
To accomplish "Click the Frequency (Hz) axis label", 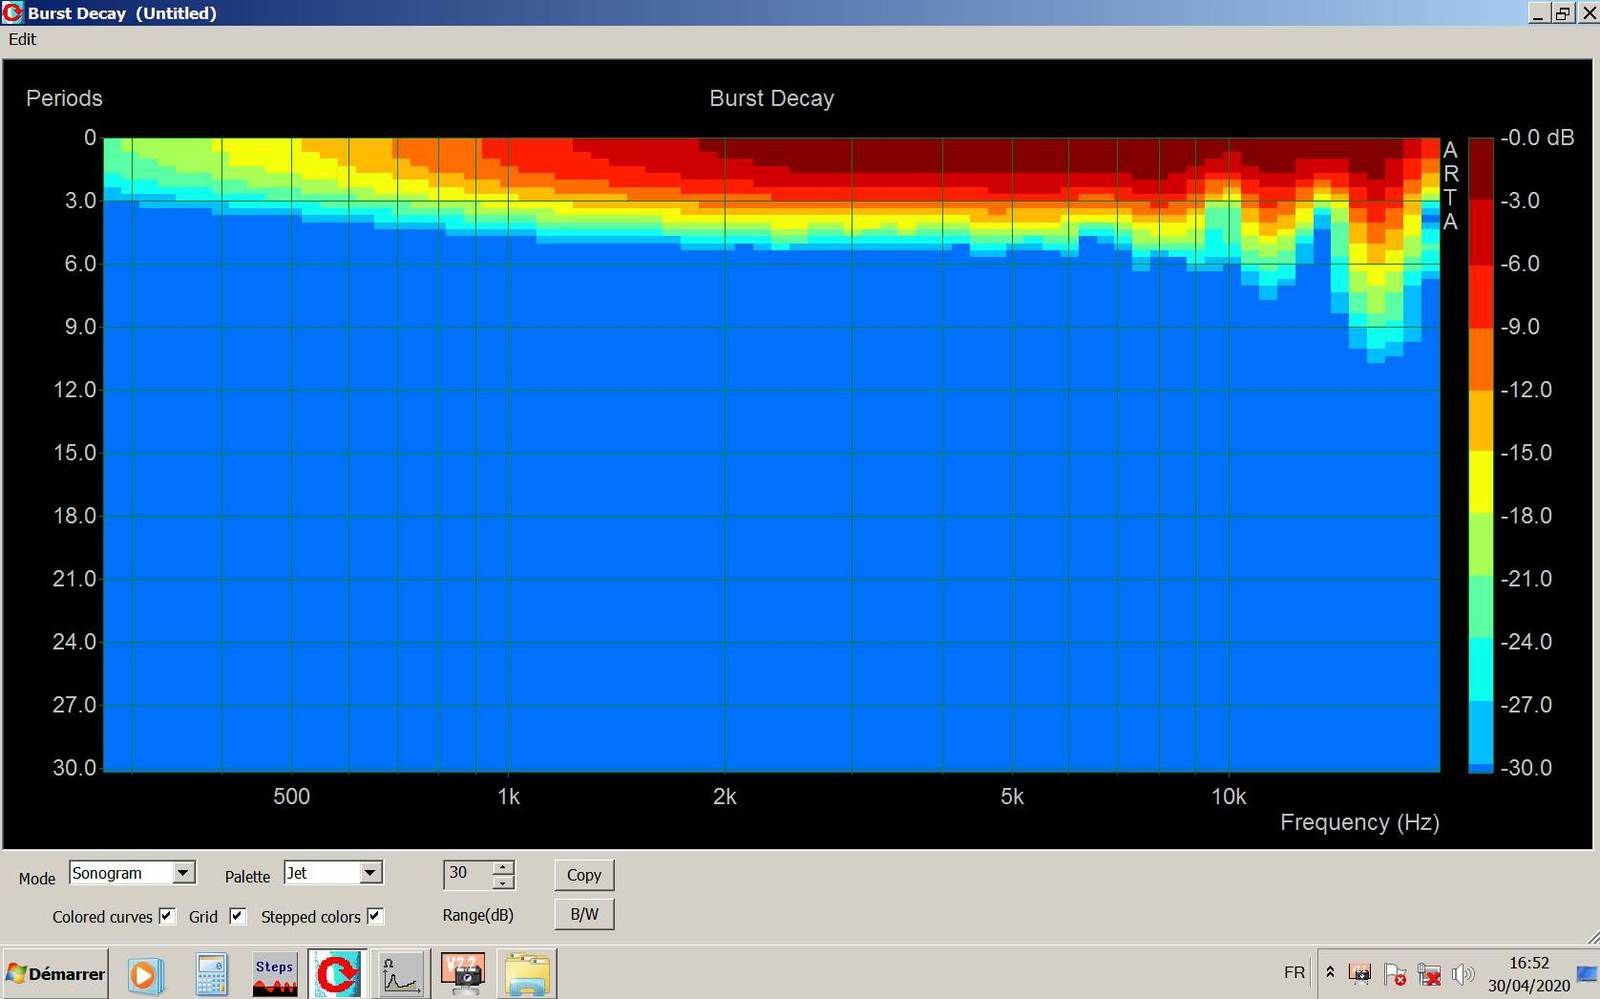I will (1360, 822).
